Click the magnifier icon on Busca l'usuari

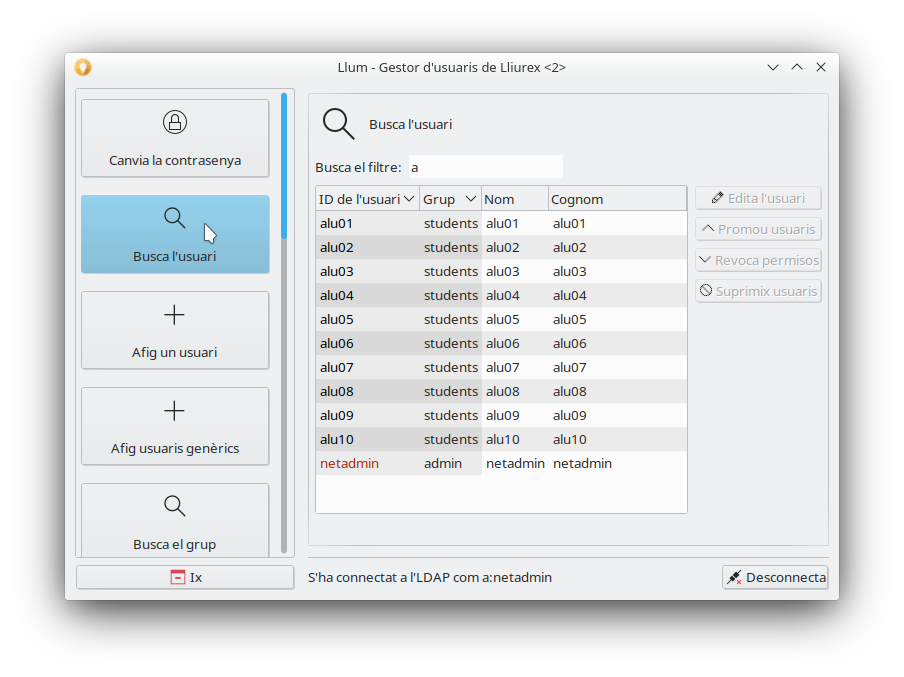click(x=174, y=218)
